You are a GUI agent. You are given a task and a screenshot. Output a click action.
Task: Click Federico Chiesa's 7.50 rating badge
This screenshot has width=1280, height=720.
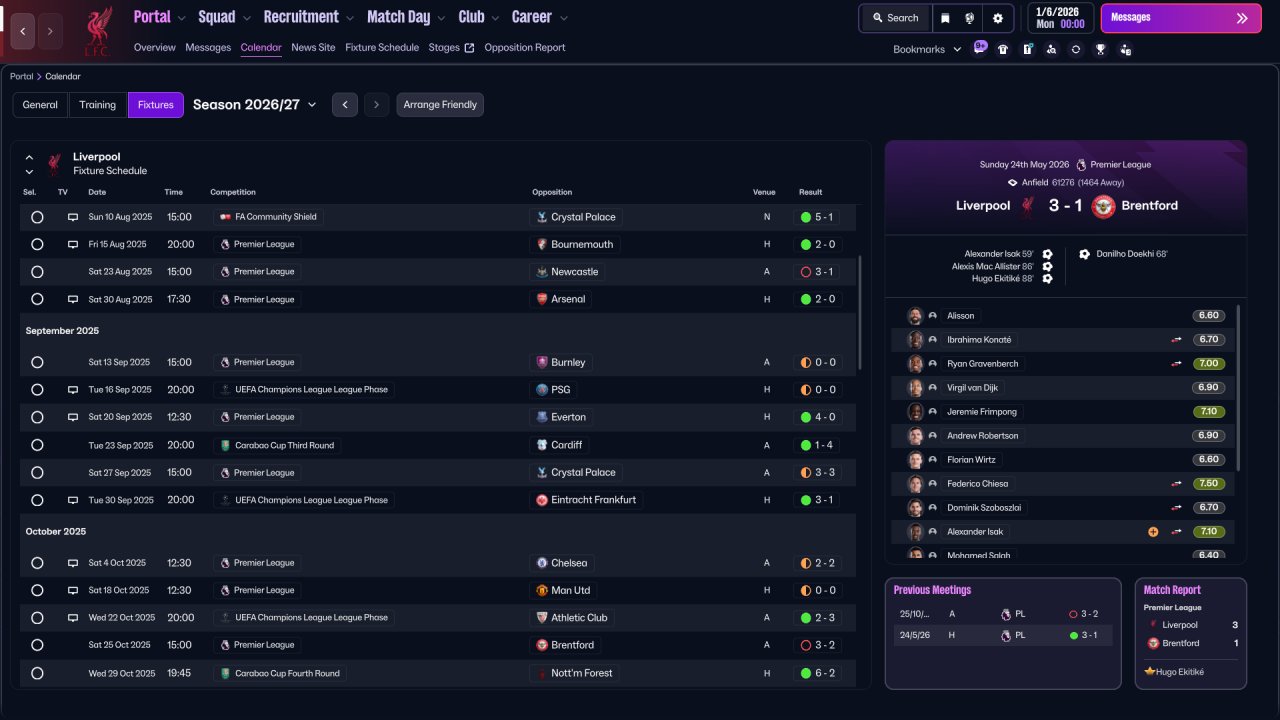point(1209,484)
